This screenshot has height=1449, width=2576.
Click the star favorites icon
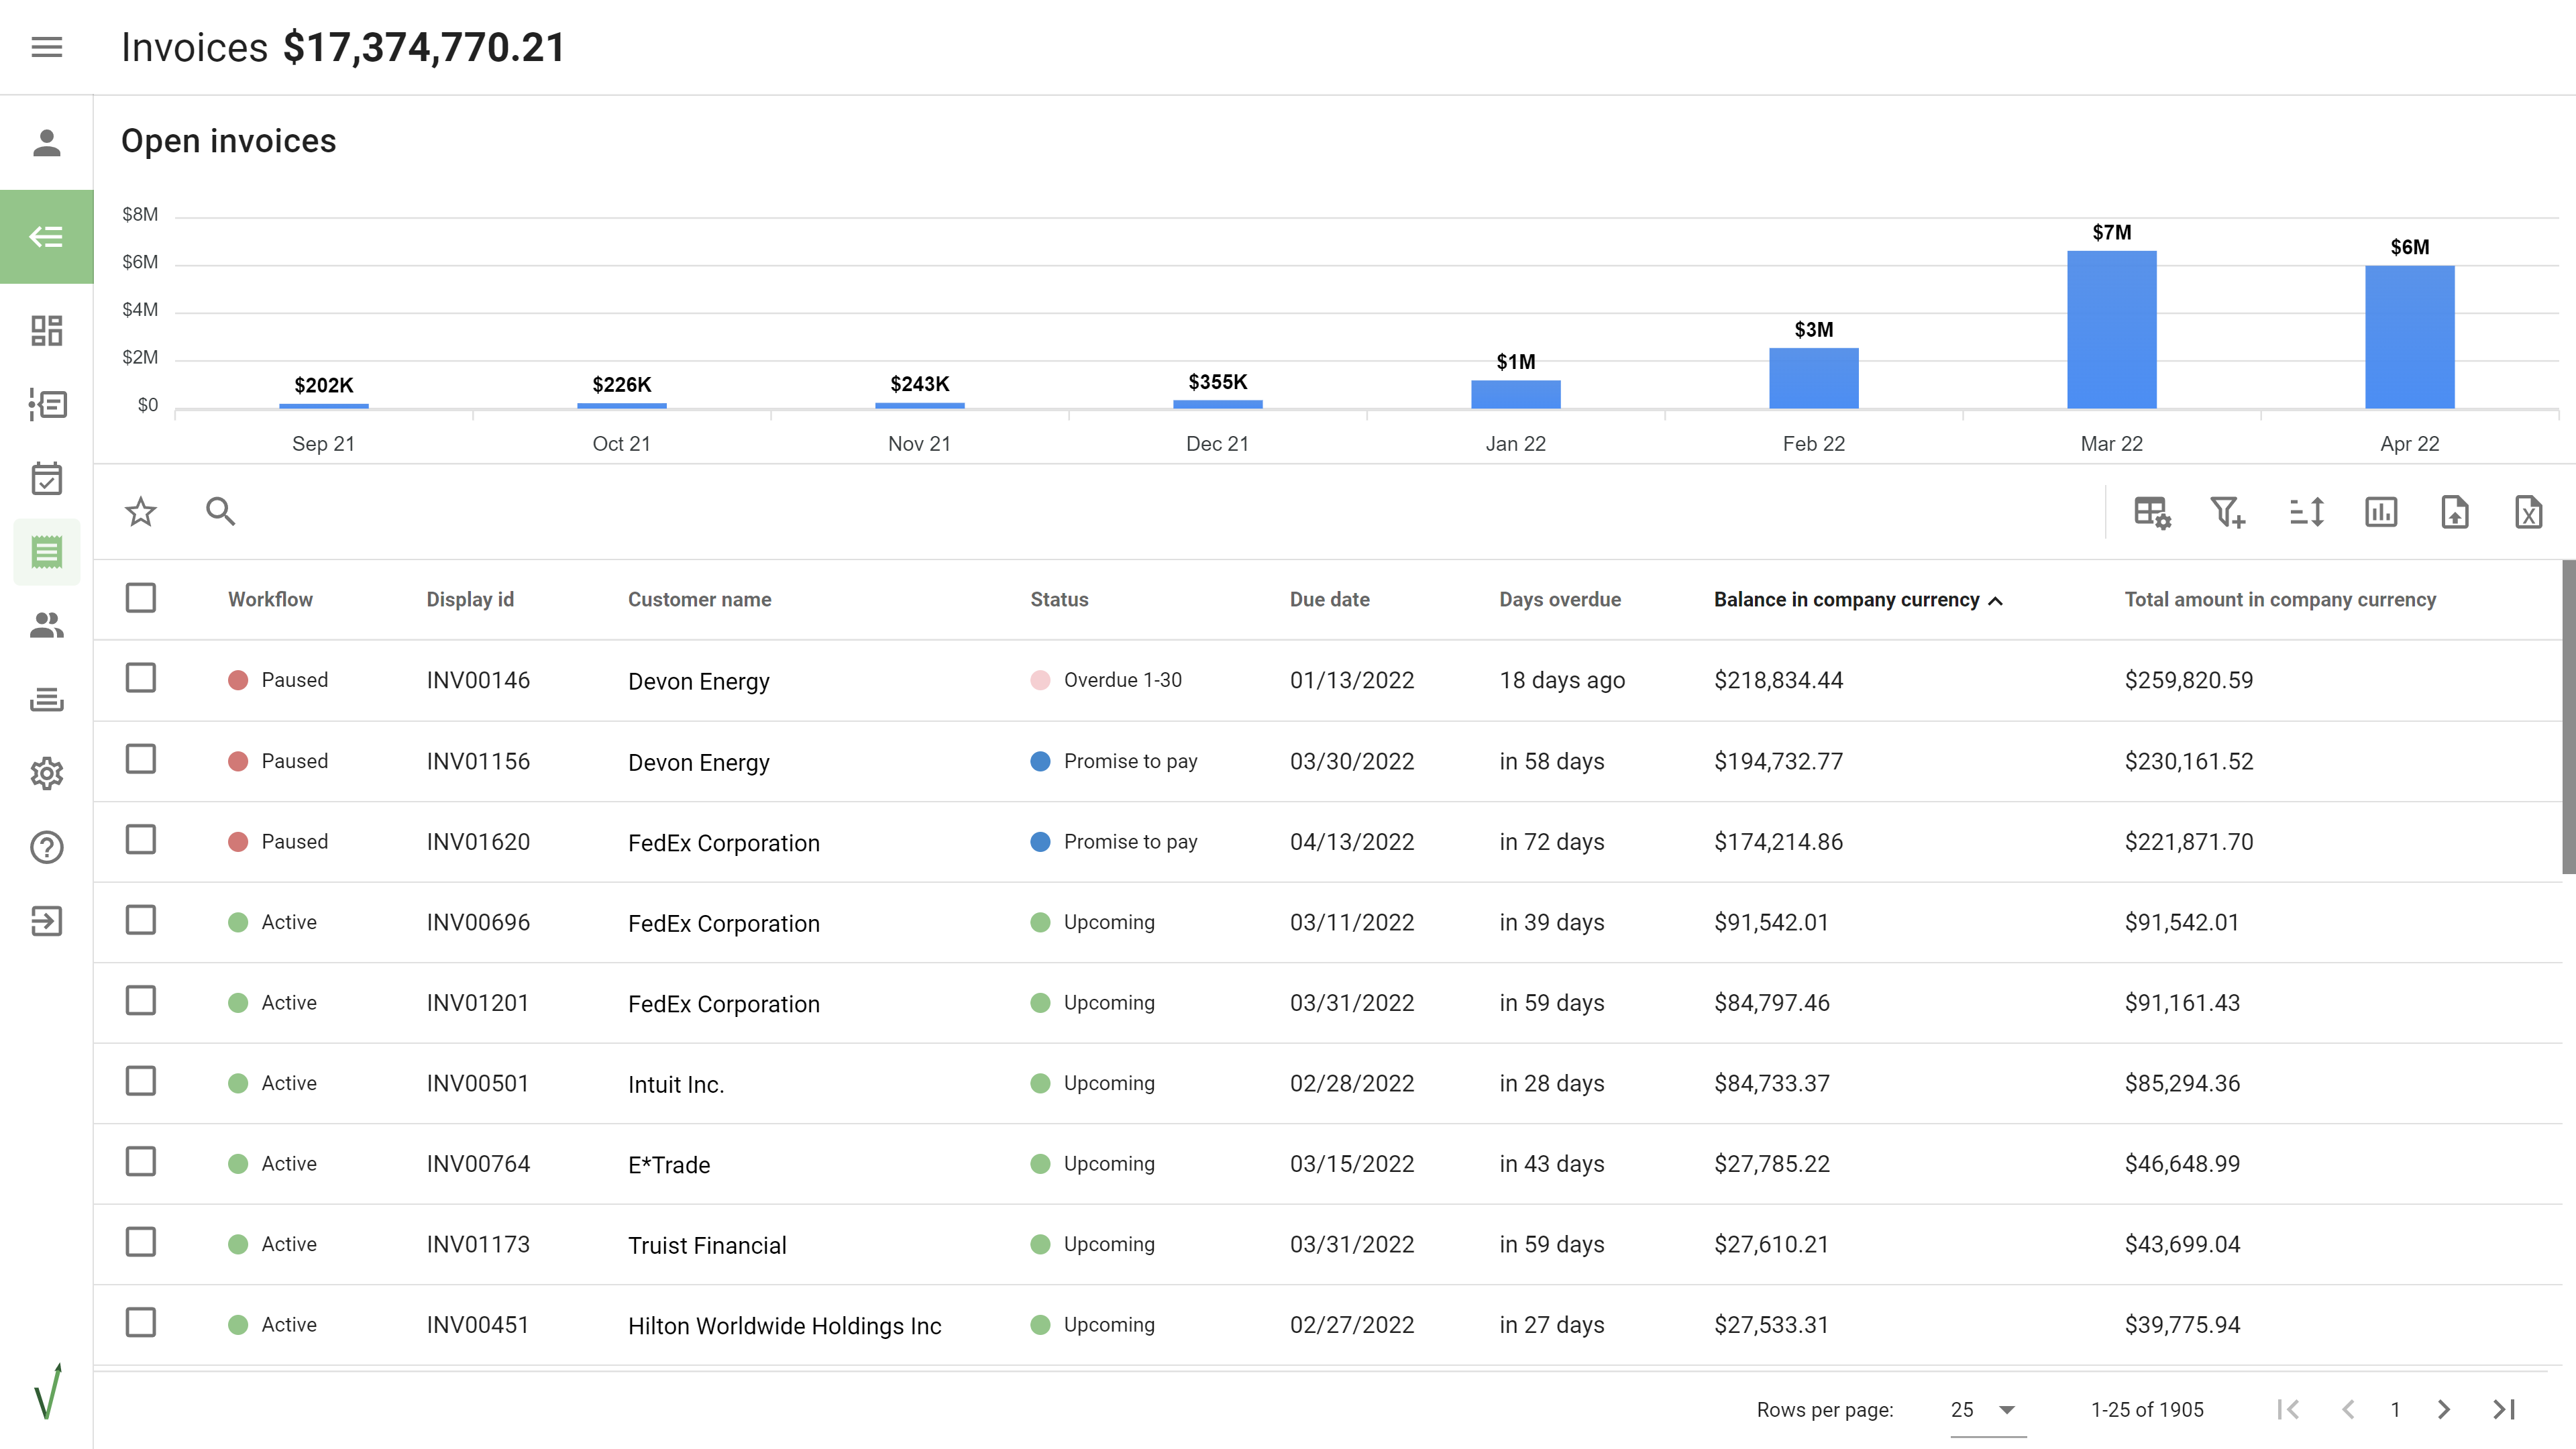click(141, 512)
